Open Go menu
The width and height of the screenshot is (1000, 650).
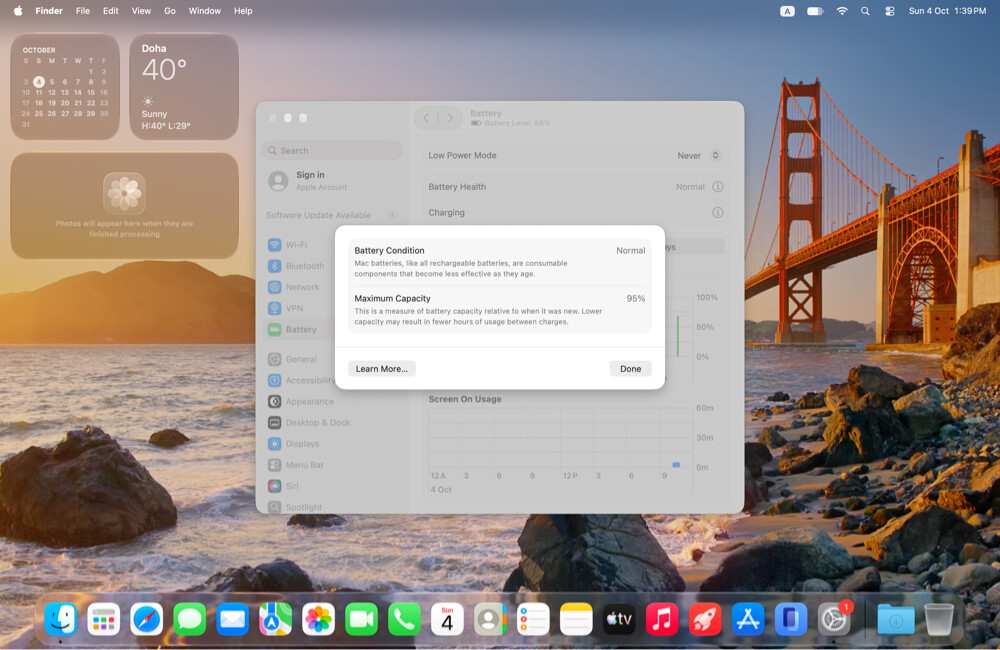[x=170, y=11]
